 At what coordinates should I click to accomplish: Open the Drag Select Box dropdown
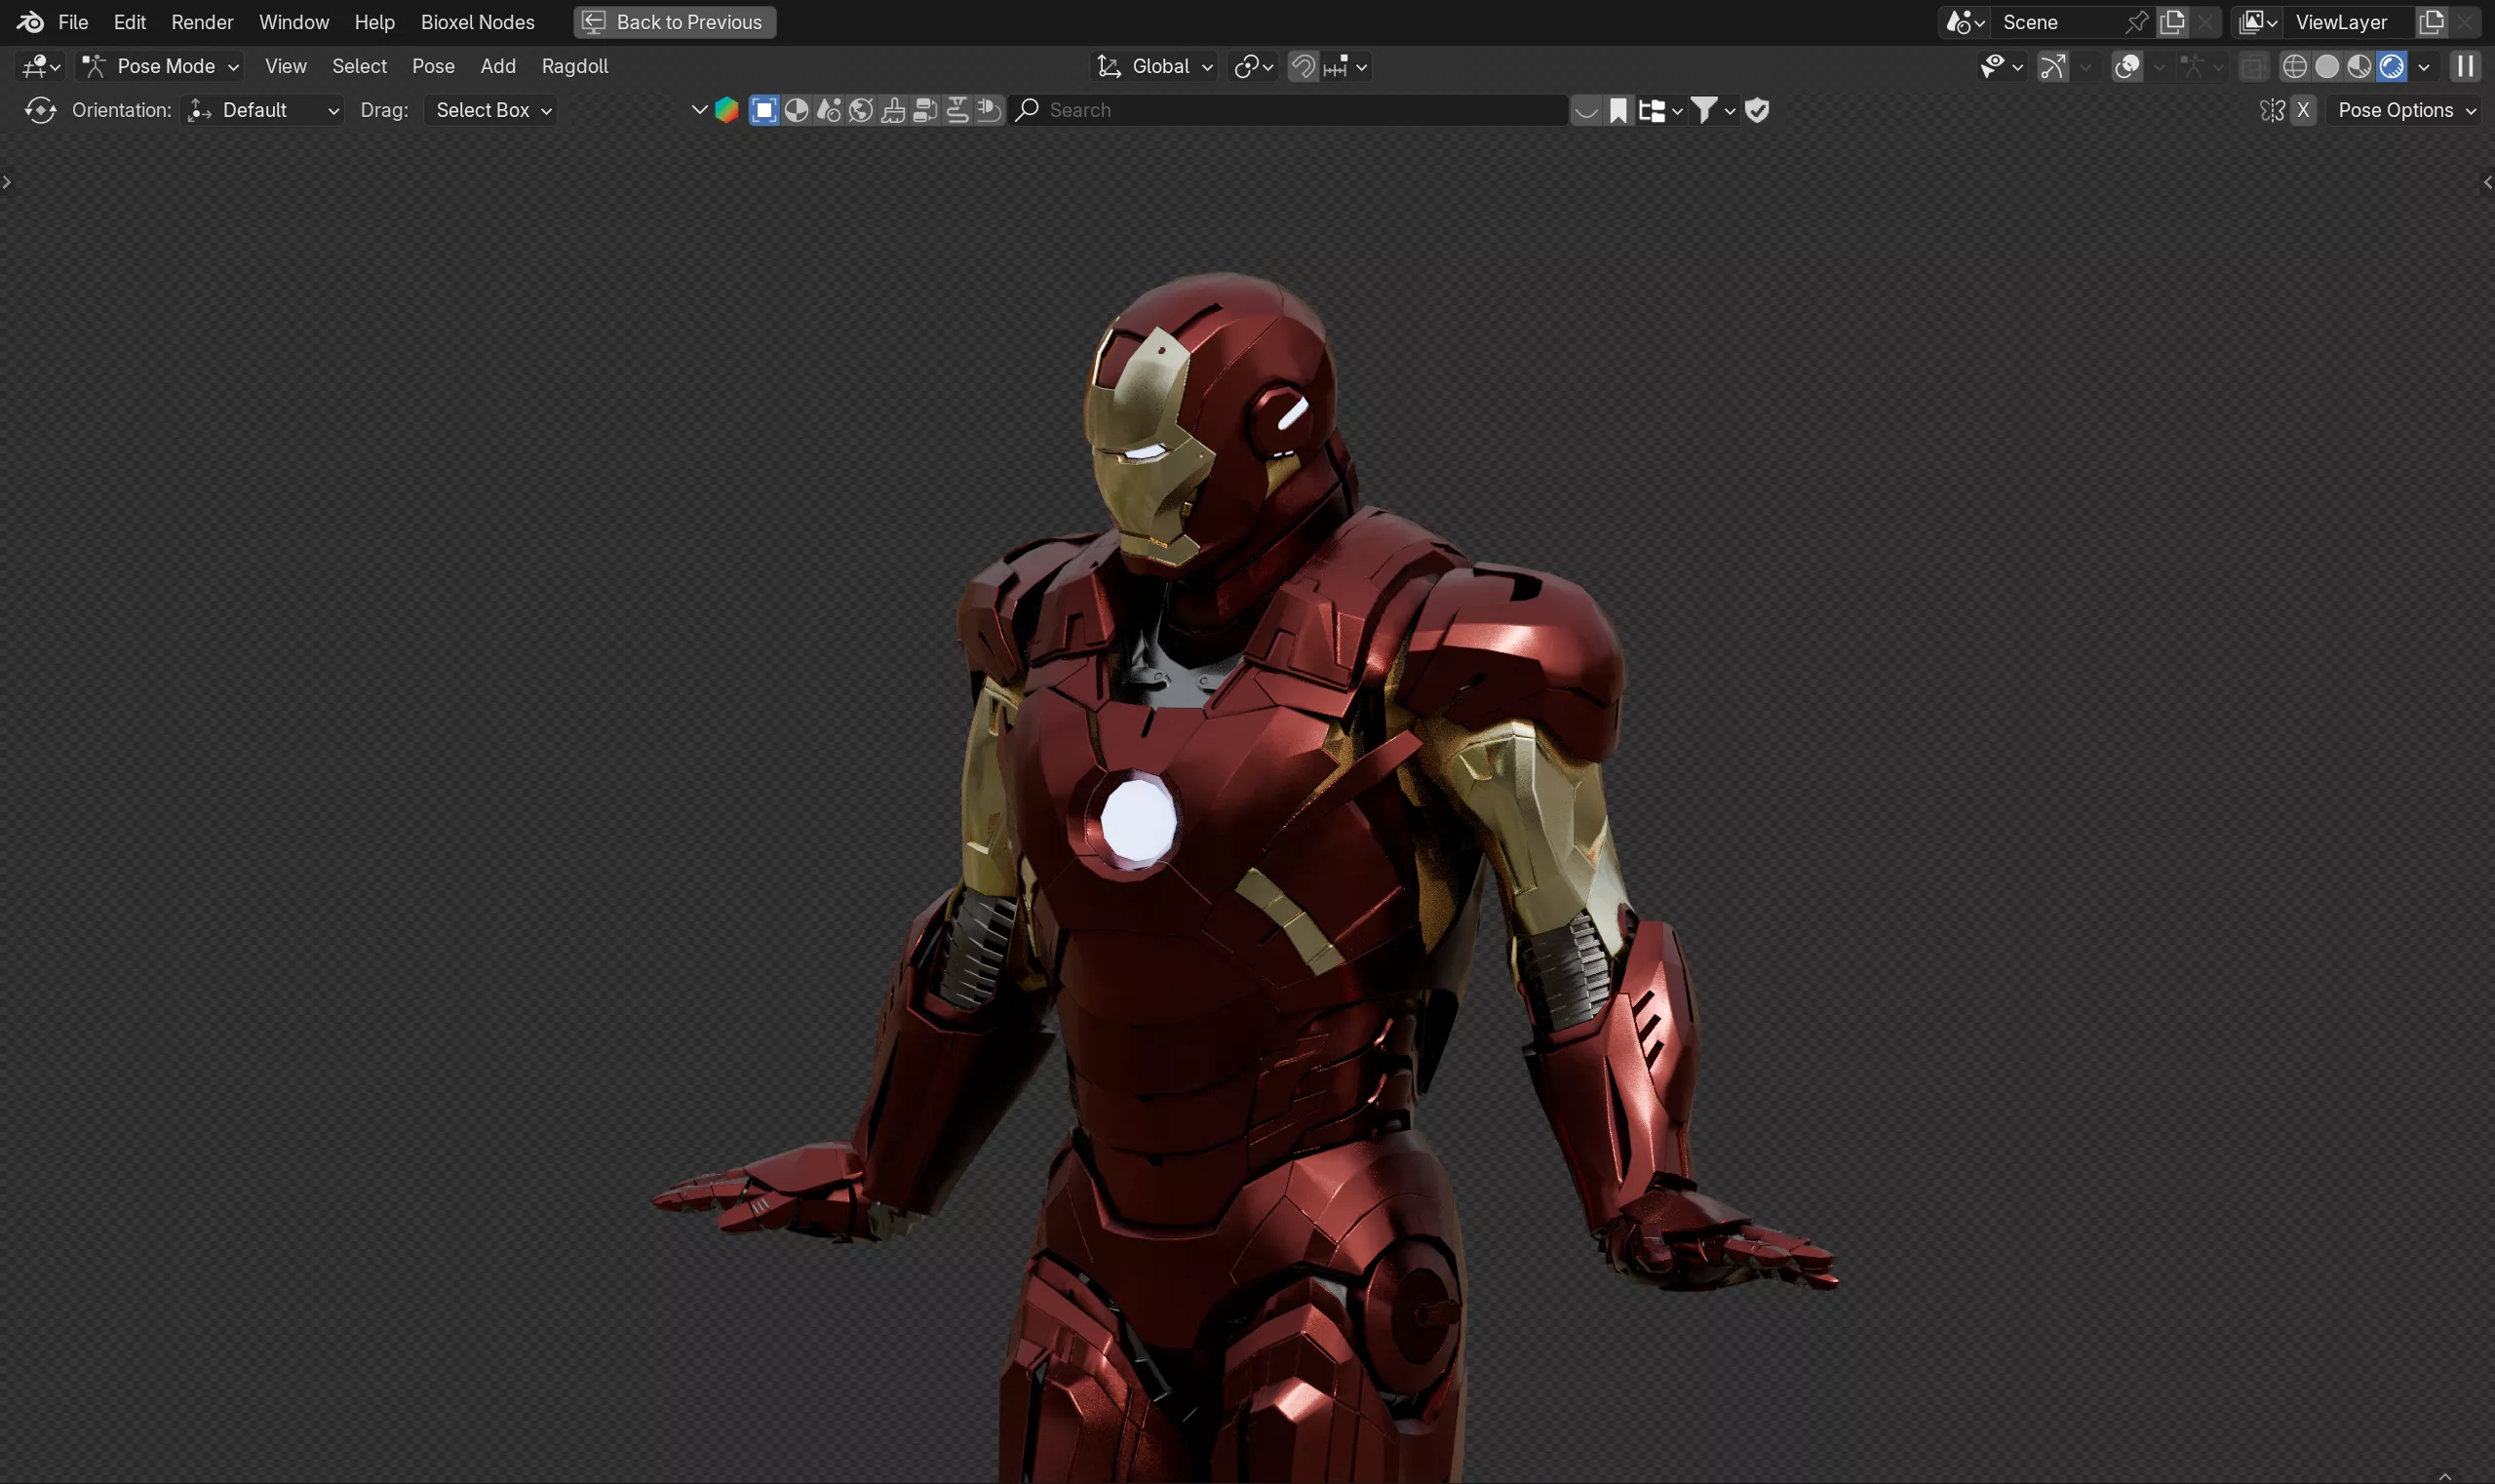point(490,110)
